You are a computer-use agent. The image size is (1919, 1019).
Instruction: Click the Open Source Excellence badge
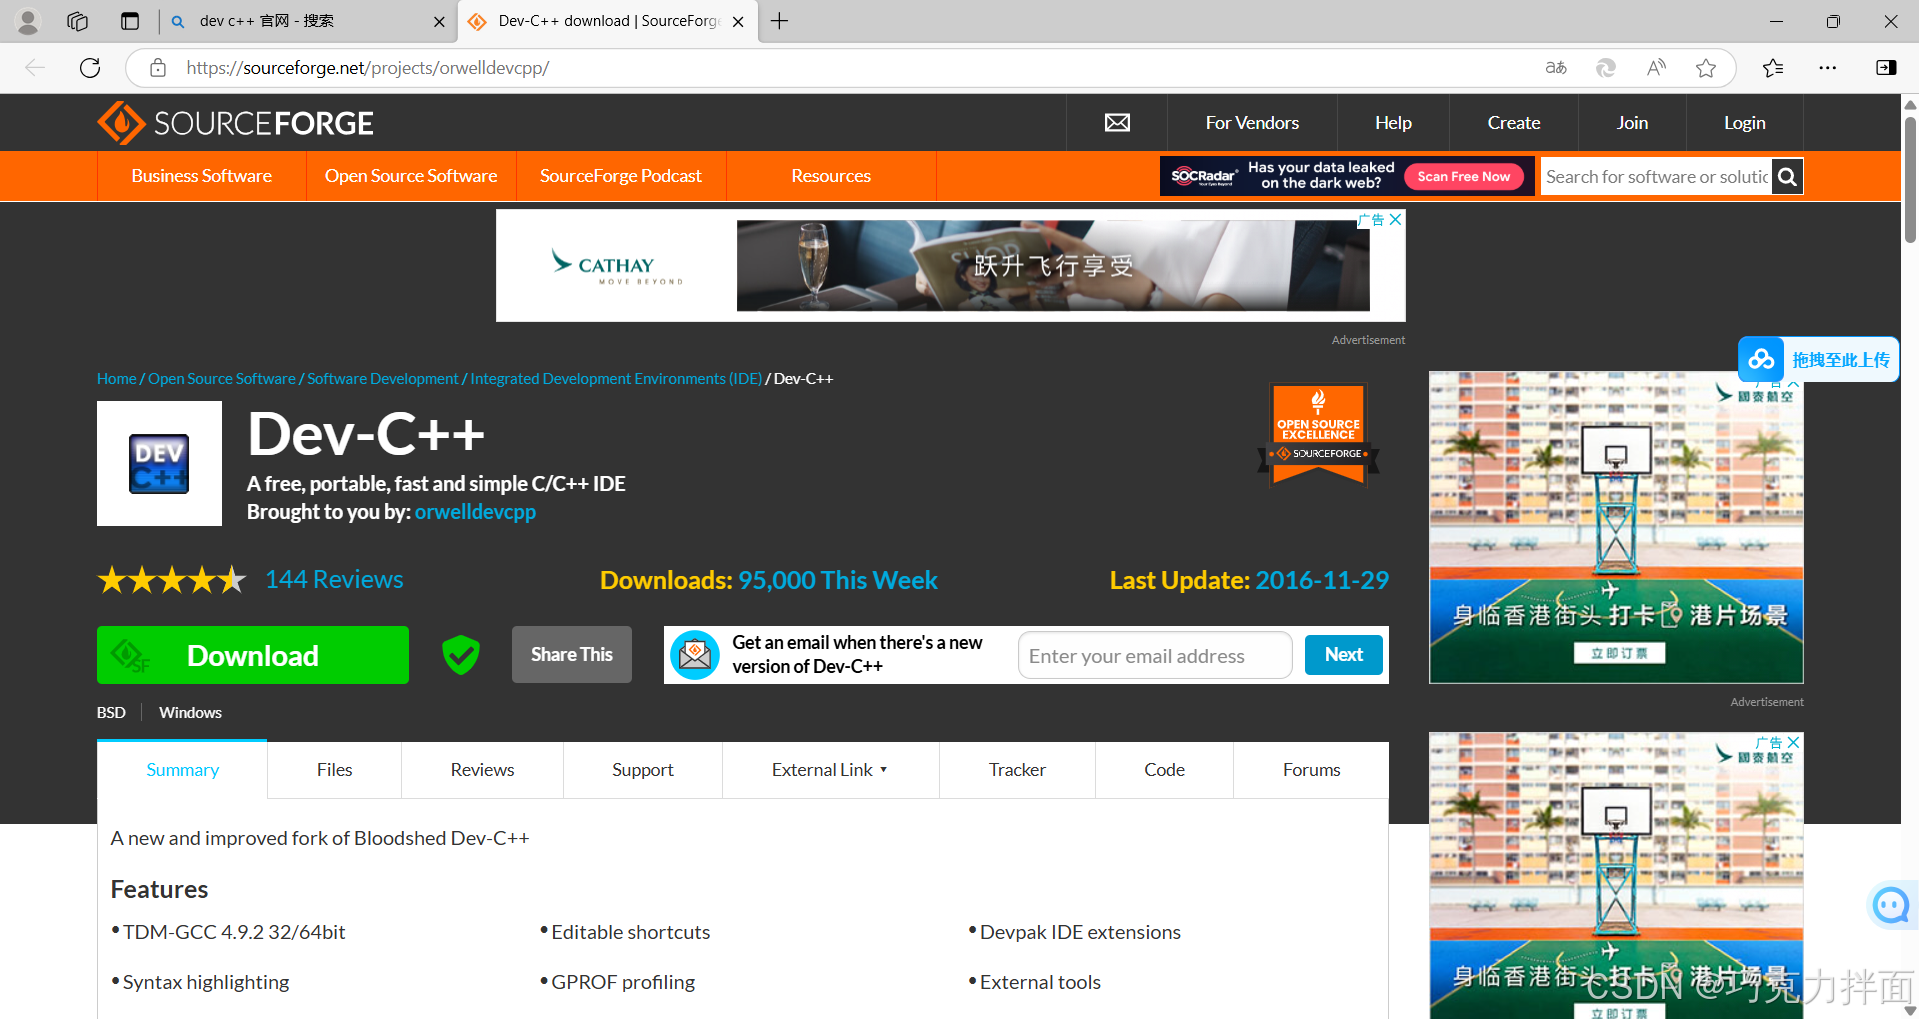click(1318, 434)
